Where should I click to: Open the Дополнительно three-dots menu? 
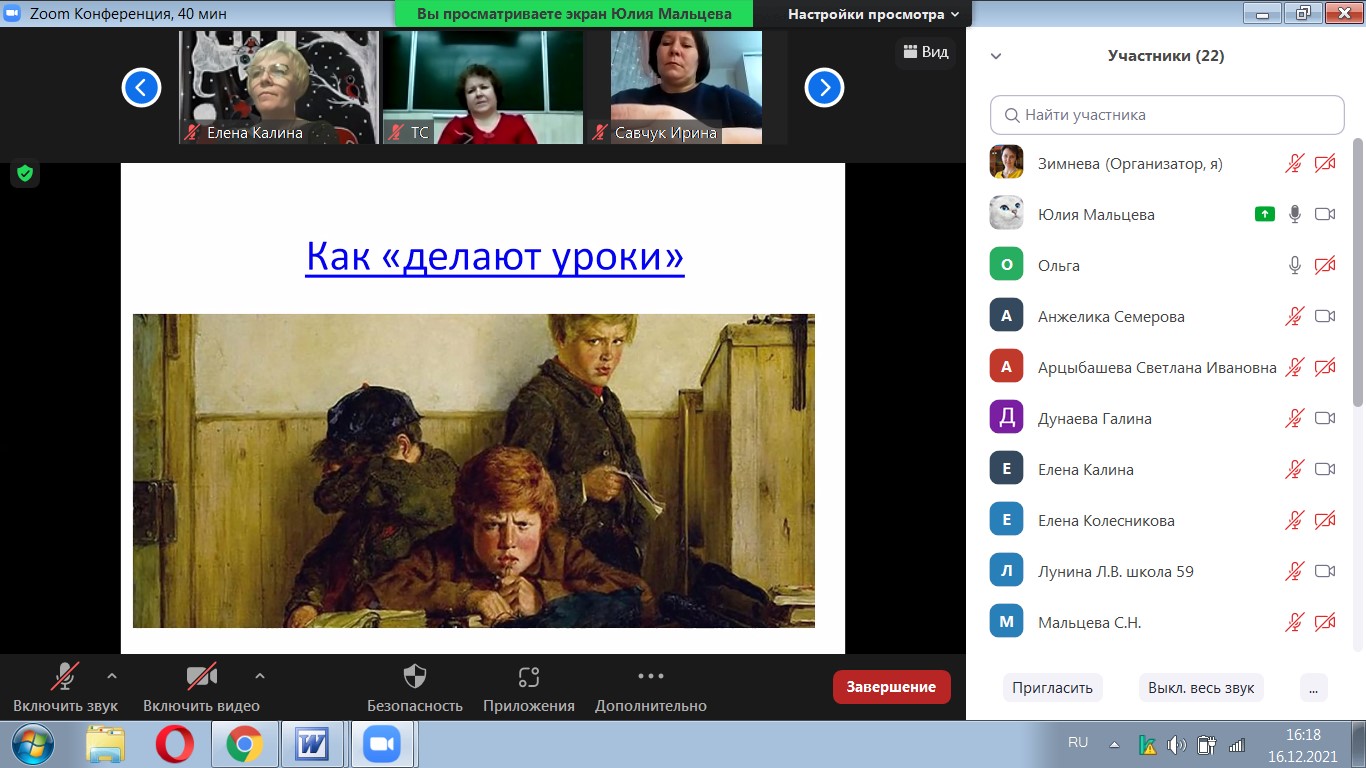point(650,677)
